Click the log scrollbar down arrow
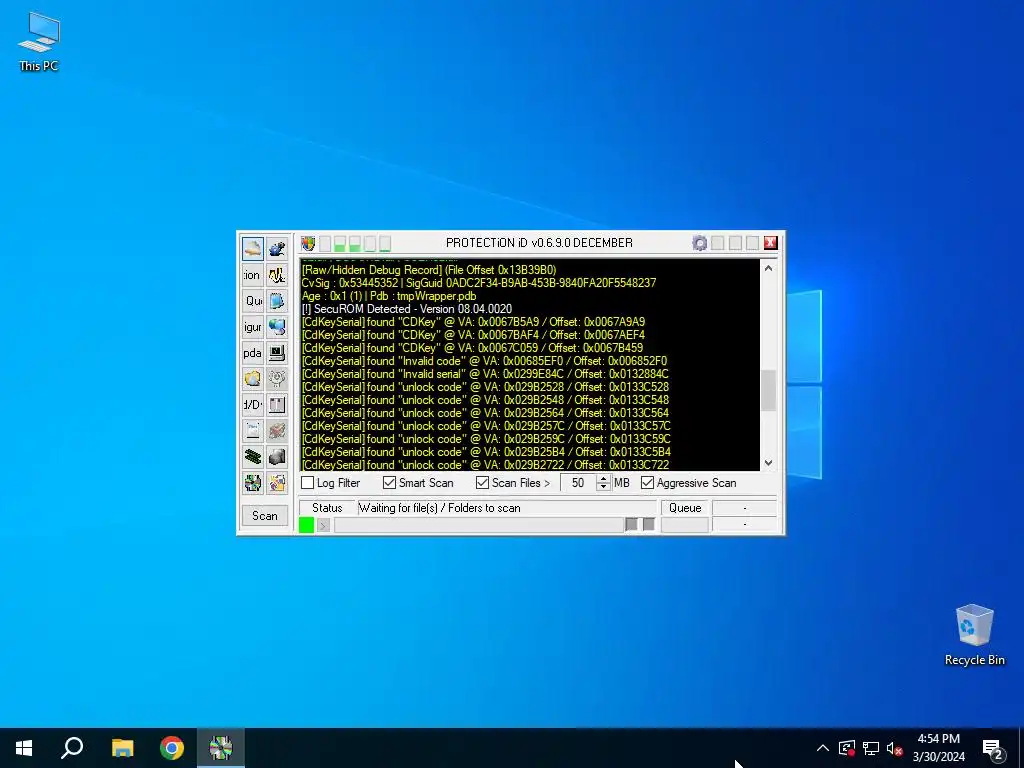Viewport: 1024px width, 768px height. click(x=769, y=462)
